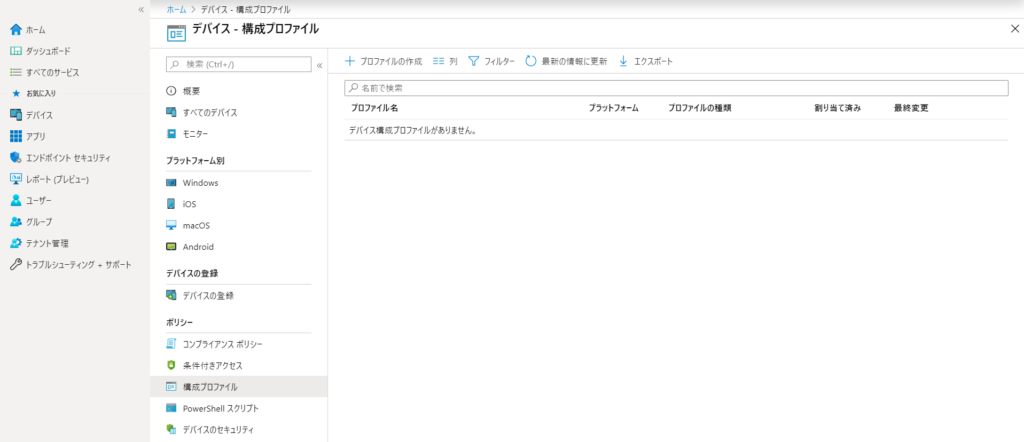This screenshot has height=442, width=1024.
Task: Click the Device enrollment icon
Action: click(171, 295)
